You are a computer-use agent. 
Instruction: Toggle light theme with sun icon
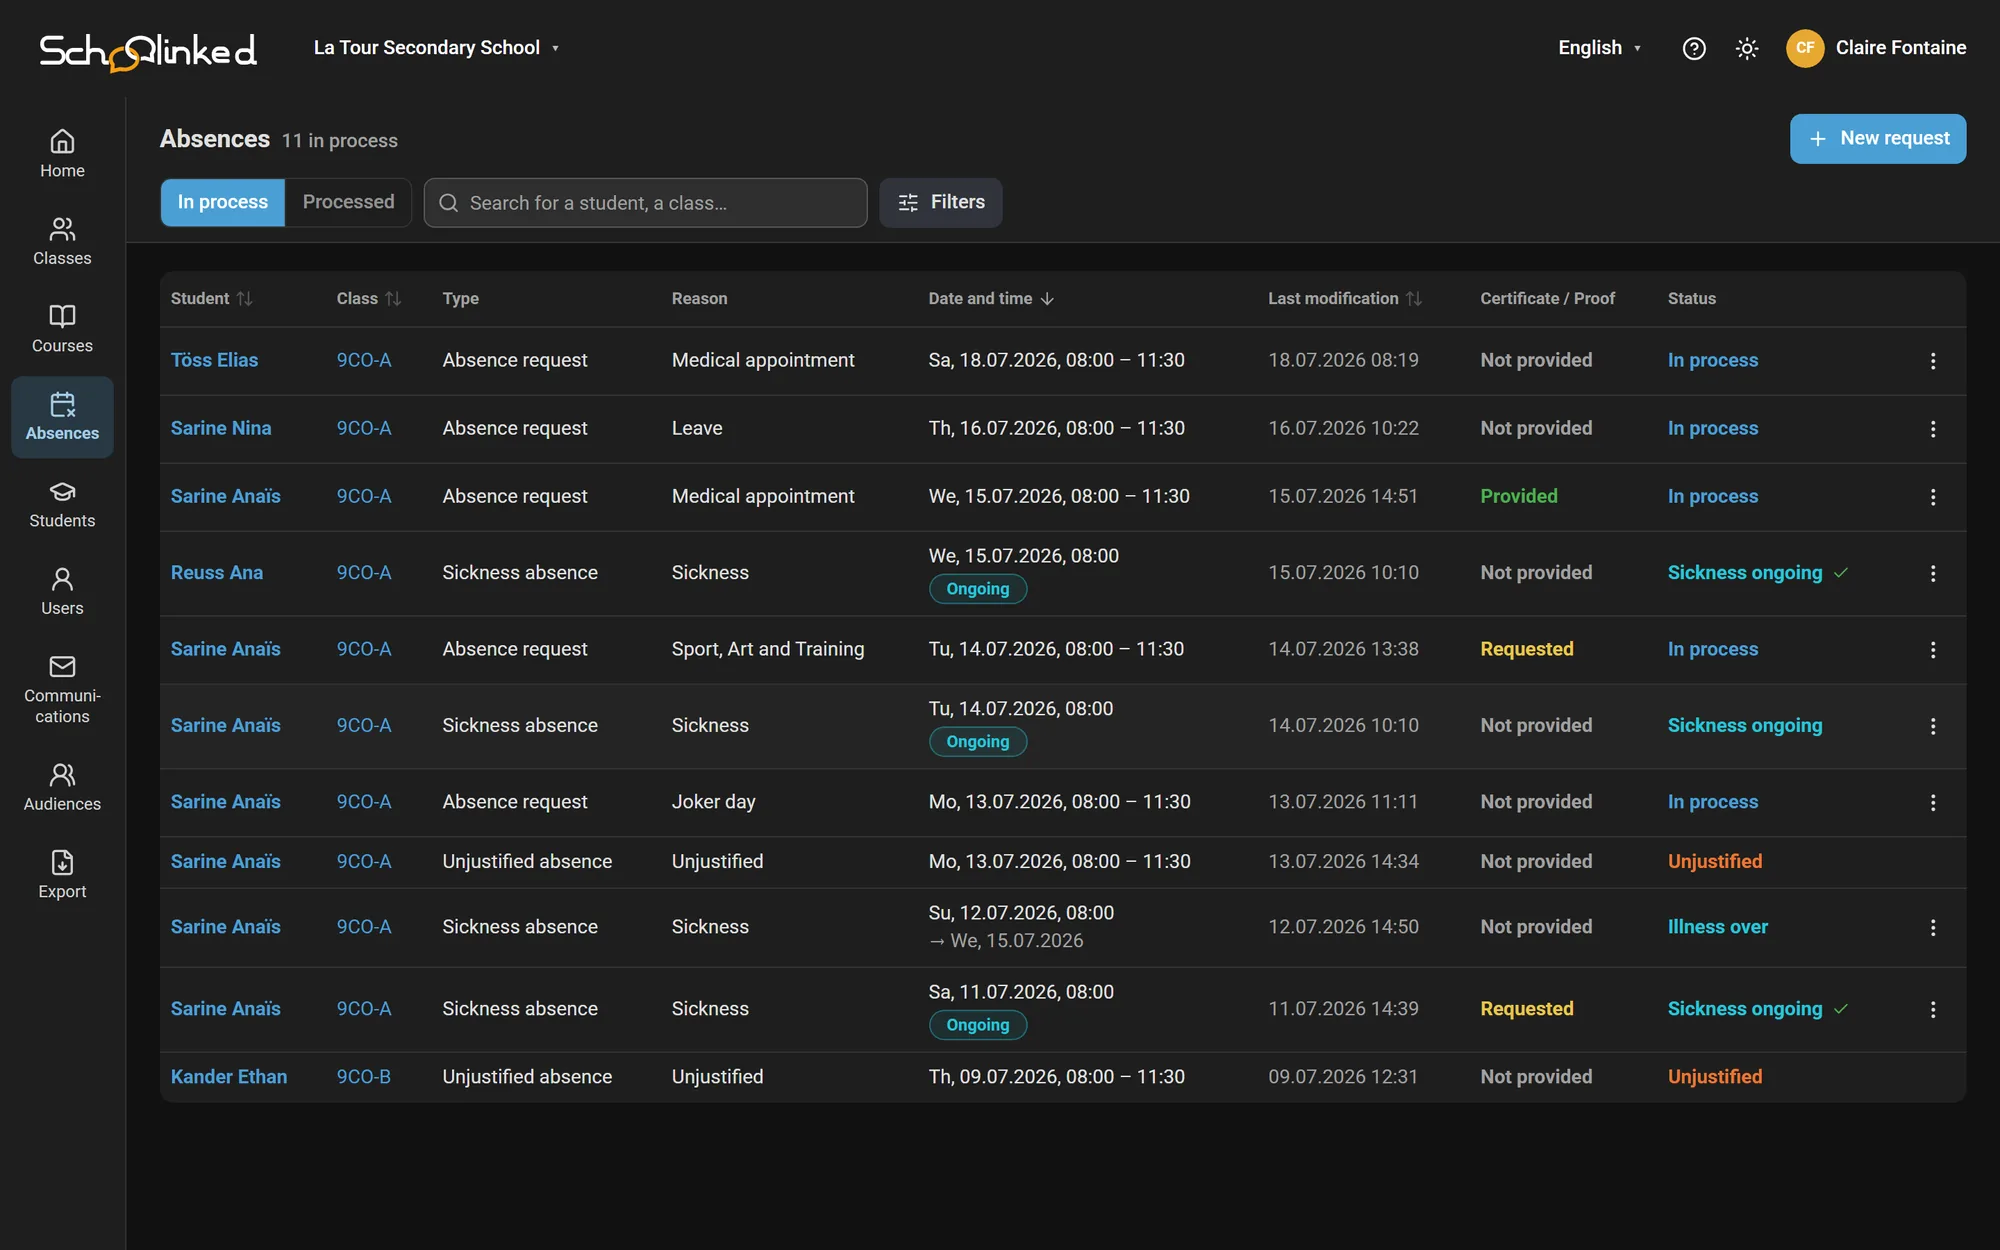(1747, 48)
